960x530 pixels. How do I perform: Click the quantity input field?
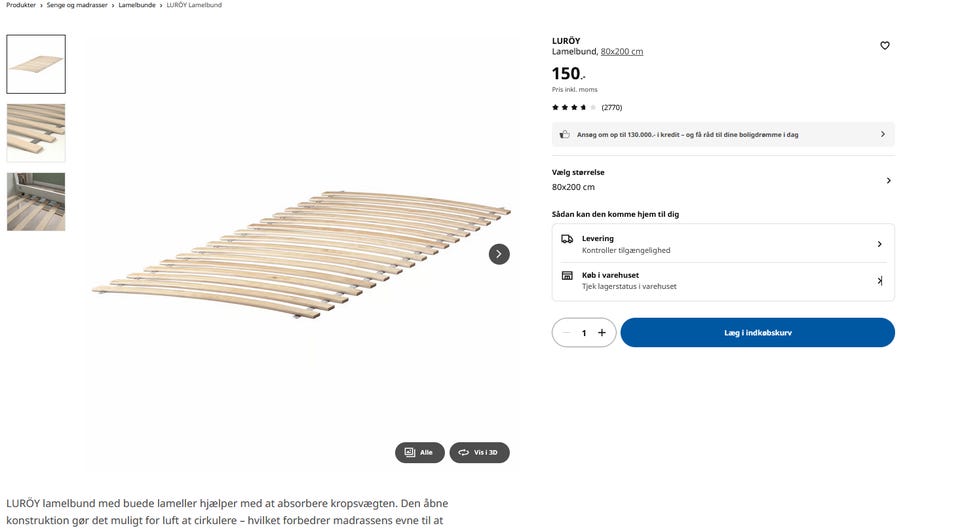[x=584, y=333]
